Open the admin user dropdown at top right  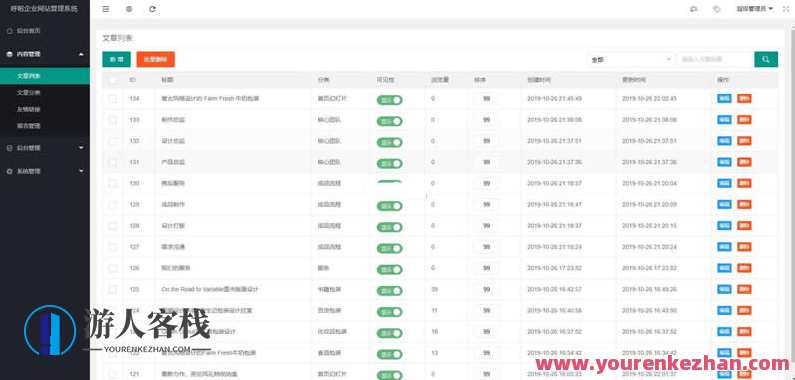pyautogui.click(x=754, y=9)
